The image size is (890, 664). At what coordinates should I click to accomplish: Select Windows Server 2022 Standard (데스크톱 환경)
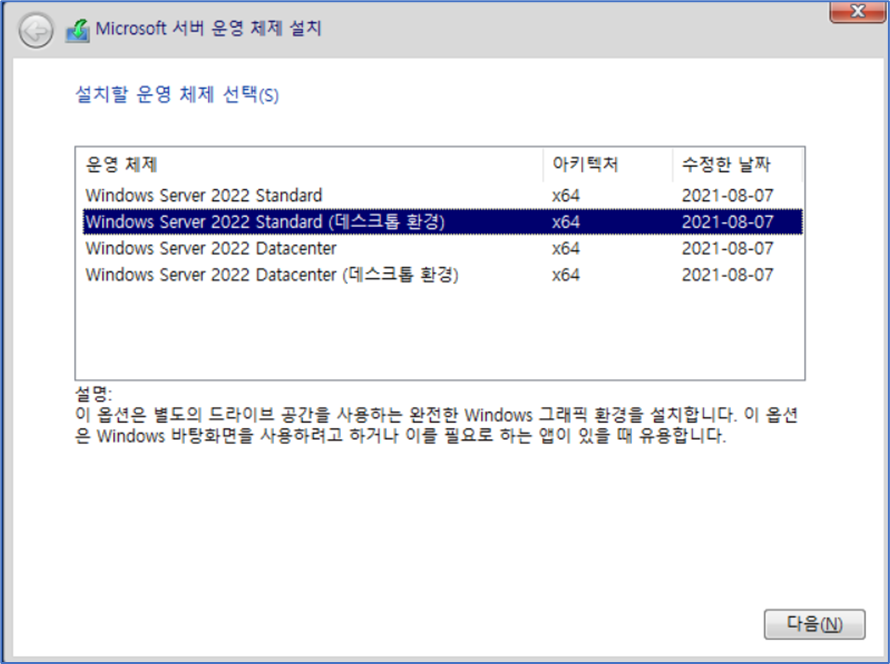[x=443, y=221]
